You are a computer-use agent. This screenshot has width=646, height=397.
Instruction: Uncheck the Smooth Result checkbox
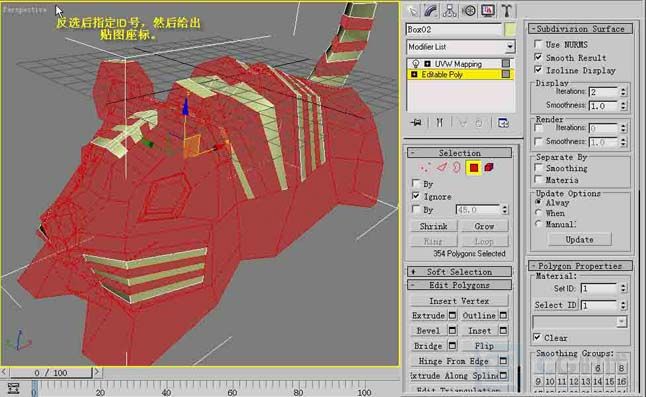pyautogui.click(x=538, y=57)
